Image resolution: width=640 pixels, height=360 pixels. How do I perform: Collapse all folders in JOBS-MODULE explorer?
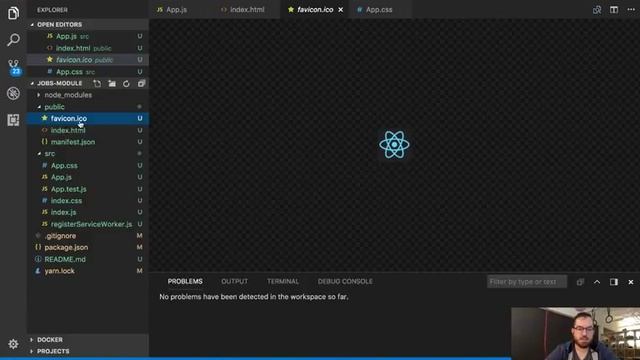tap(141, 84)
